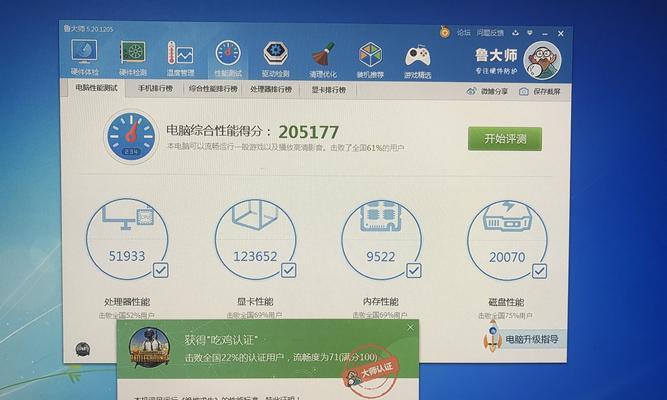Click the 内存性能 label

380,302
